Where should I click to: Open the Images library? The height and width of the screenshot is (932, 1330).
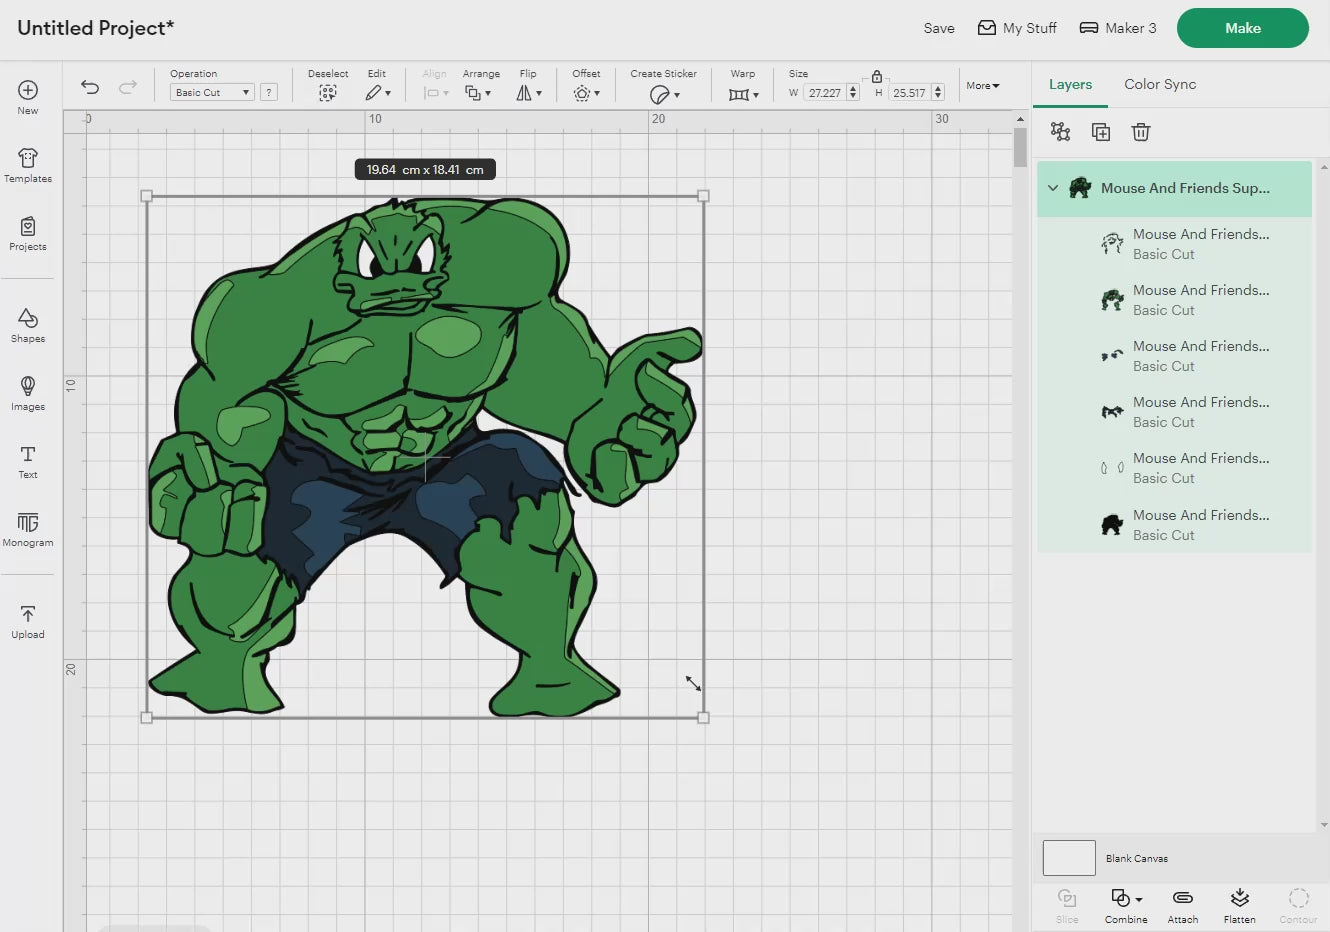point(28,393)
